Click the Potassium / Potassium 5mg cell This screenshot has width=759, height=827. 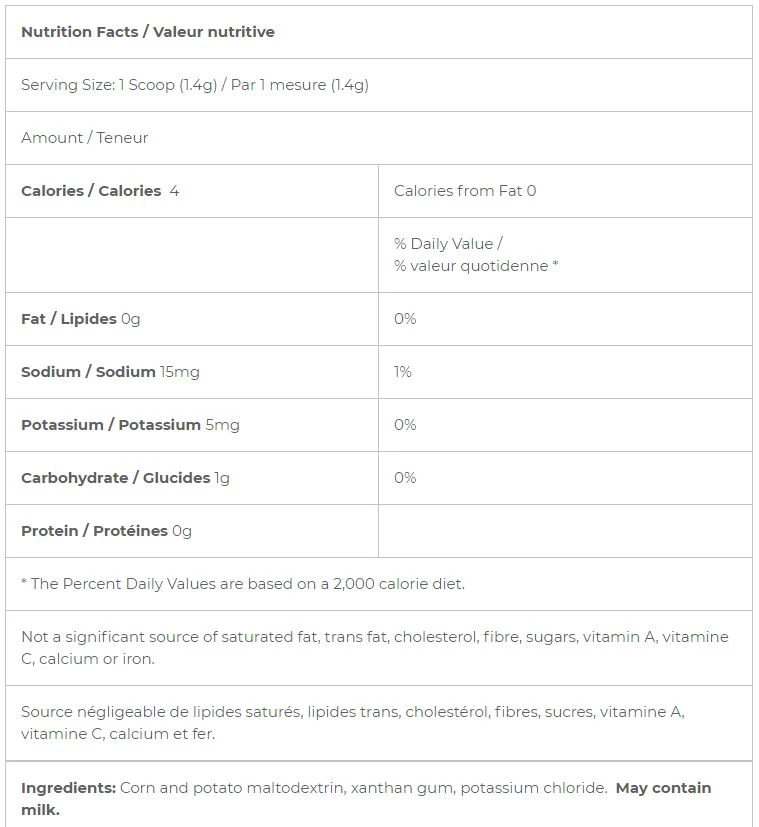pos(192,425)
